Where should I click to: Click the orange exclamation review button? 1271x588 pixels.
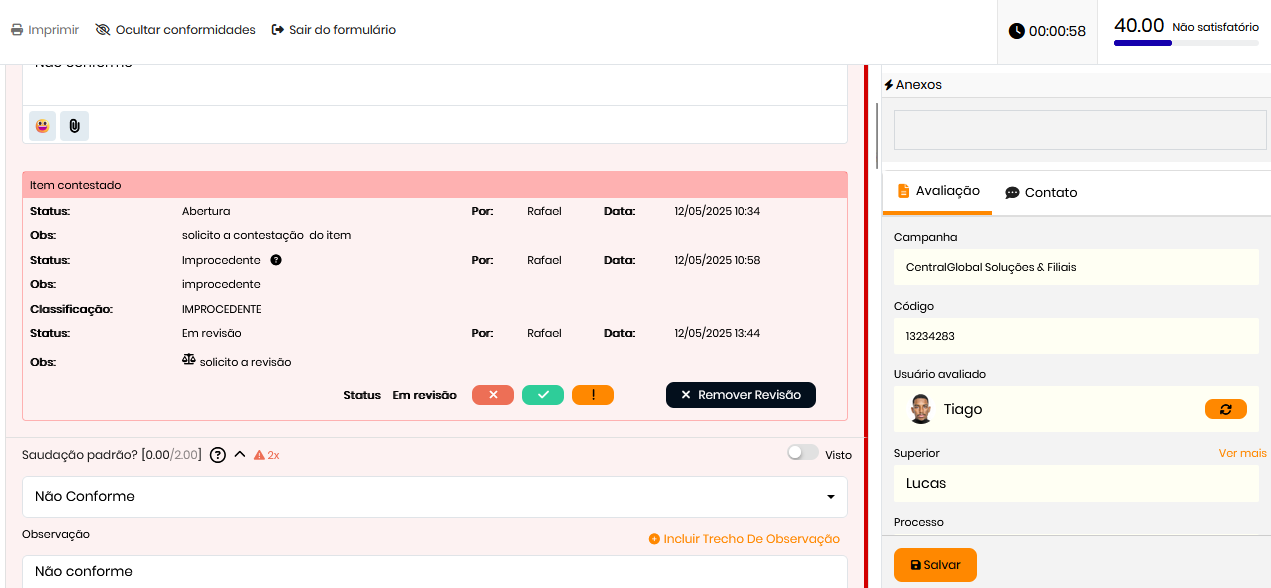(593, 395)
